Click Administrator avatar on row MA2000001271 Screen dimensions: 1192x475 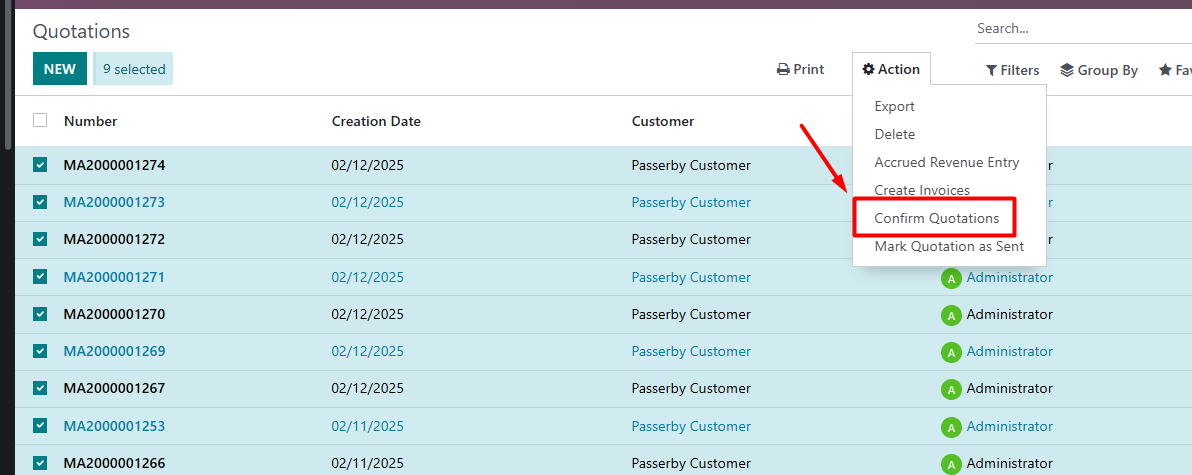(x=951, y=278)
